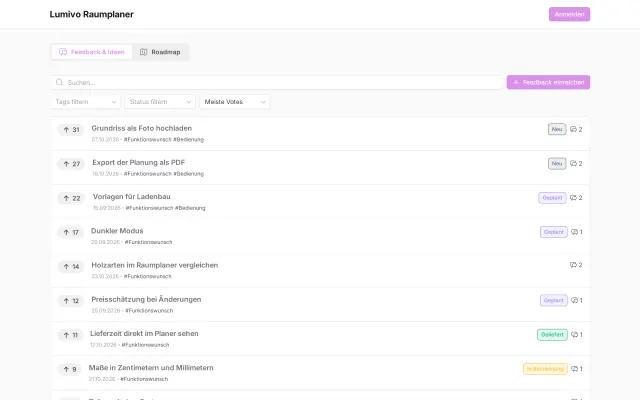
Task: Click 'Geplant' badge on 'Vorlagen für Ladenbau'
Action: 552,198
